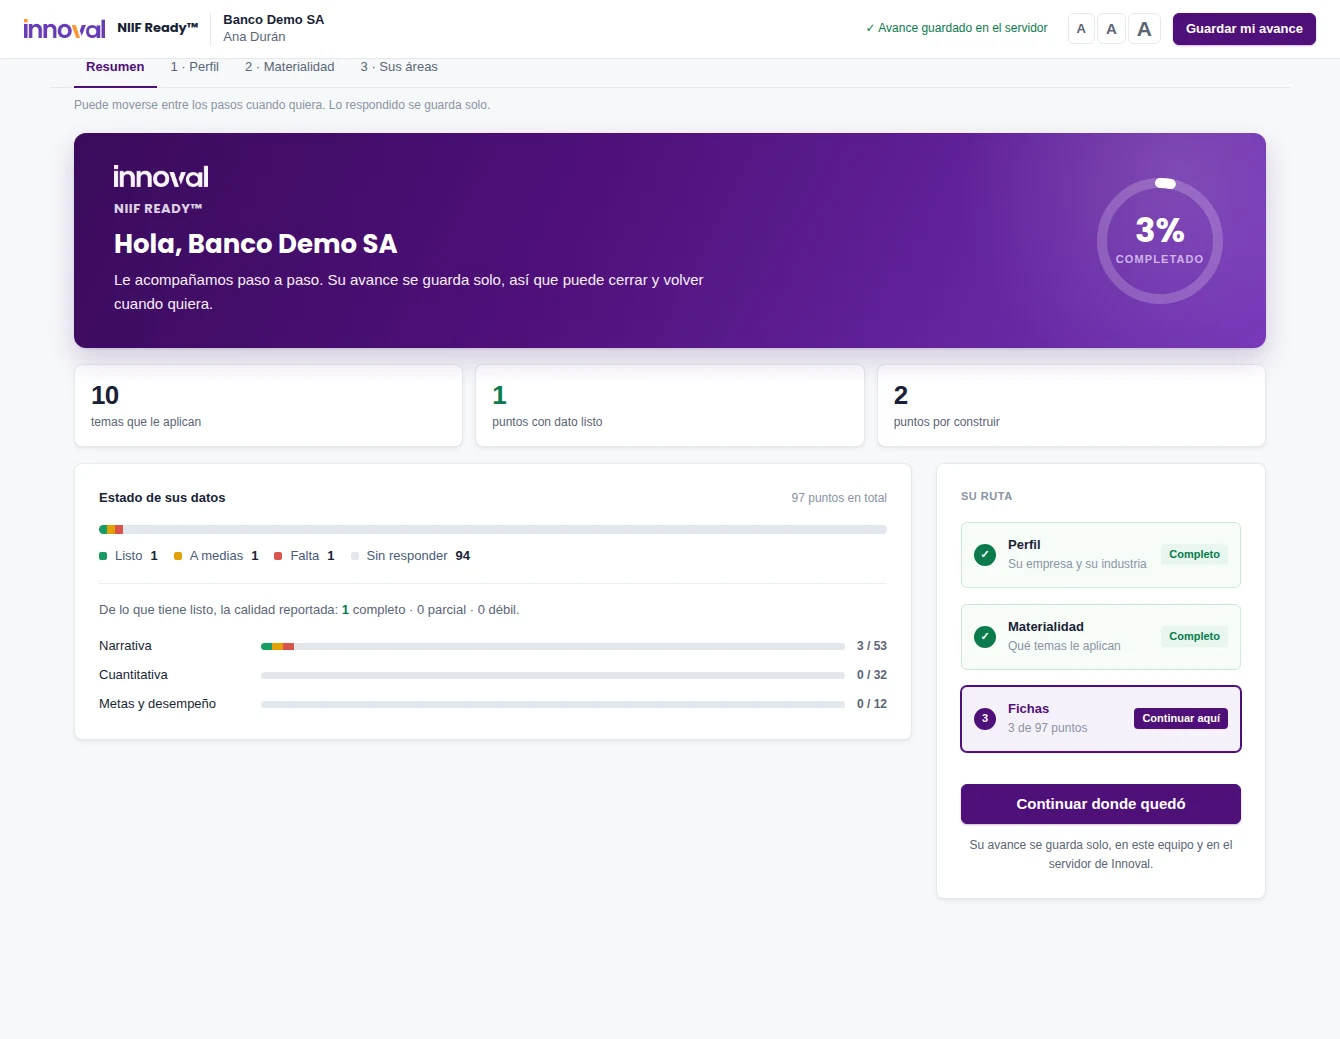The image size is (1340, 1039).
Task: Click the Narrativa progress bar
Action: pos(553,646)
